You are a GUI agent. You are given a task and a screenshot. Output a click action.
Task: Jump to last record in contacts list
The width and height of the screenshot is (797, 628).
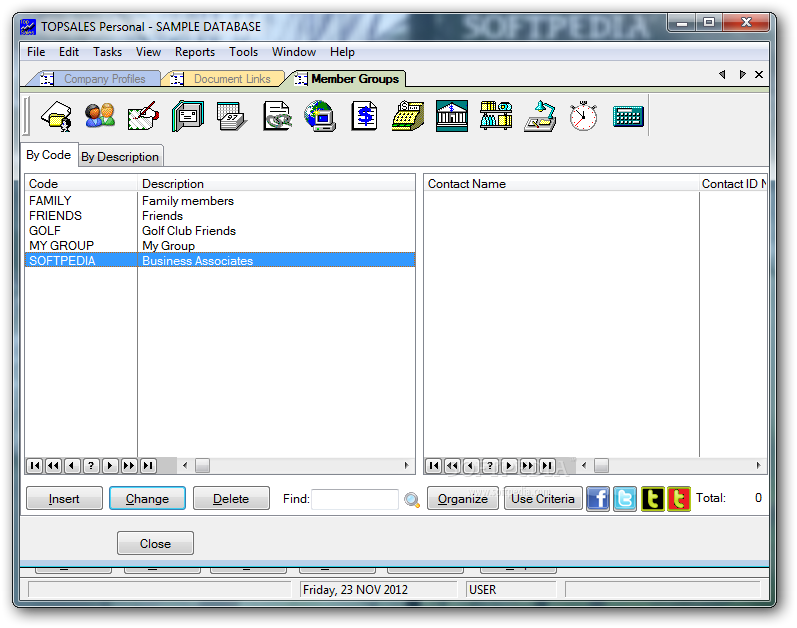tap(547, 465)
